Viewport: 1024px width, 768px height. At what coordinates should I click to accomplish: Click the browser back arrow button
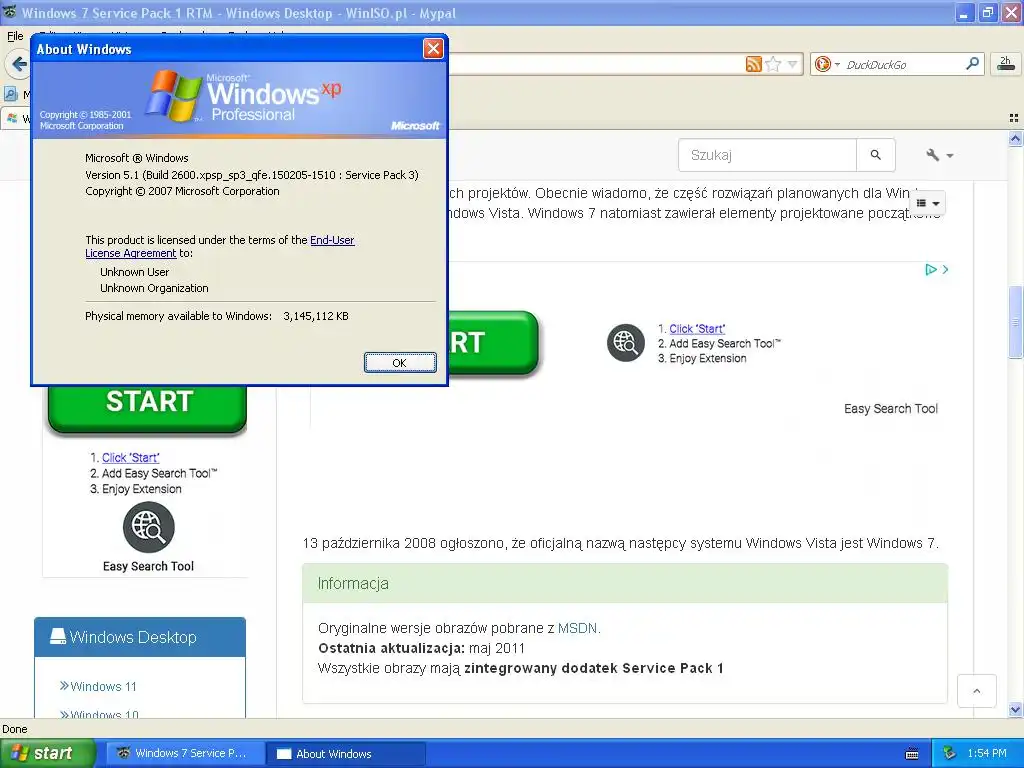click(18, 64)
